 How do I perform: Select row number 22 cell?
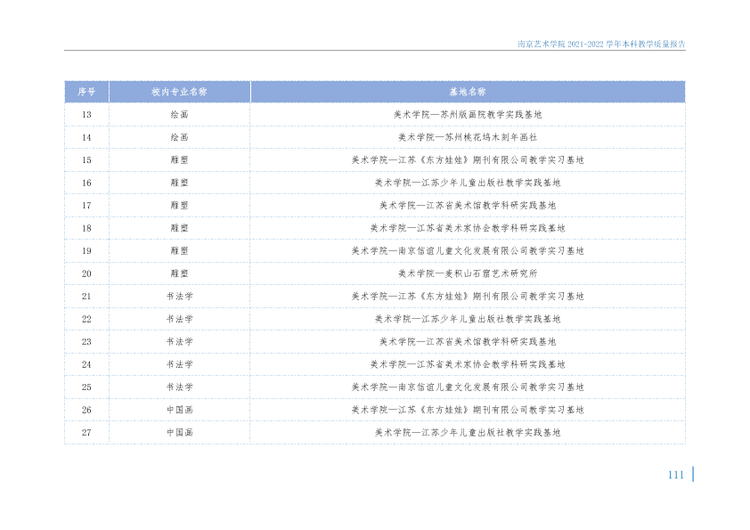tap(87, 319)
